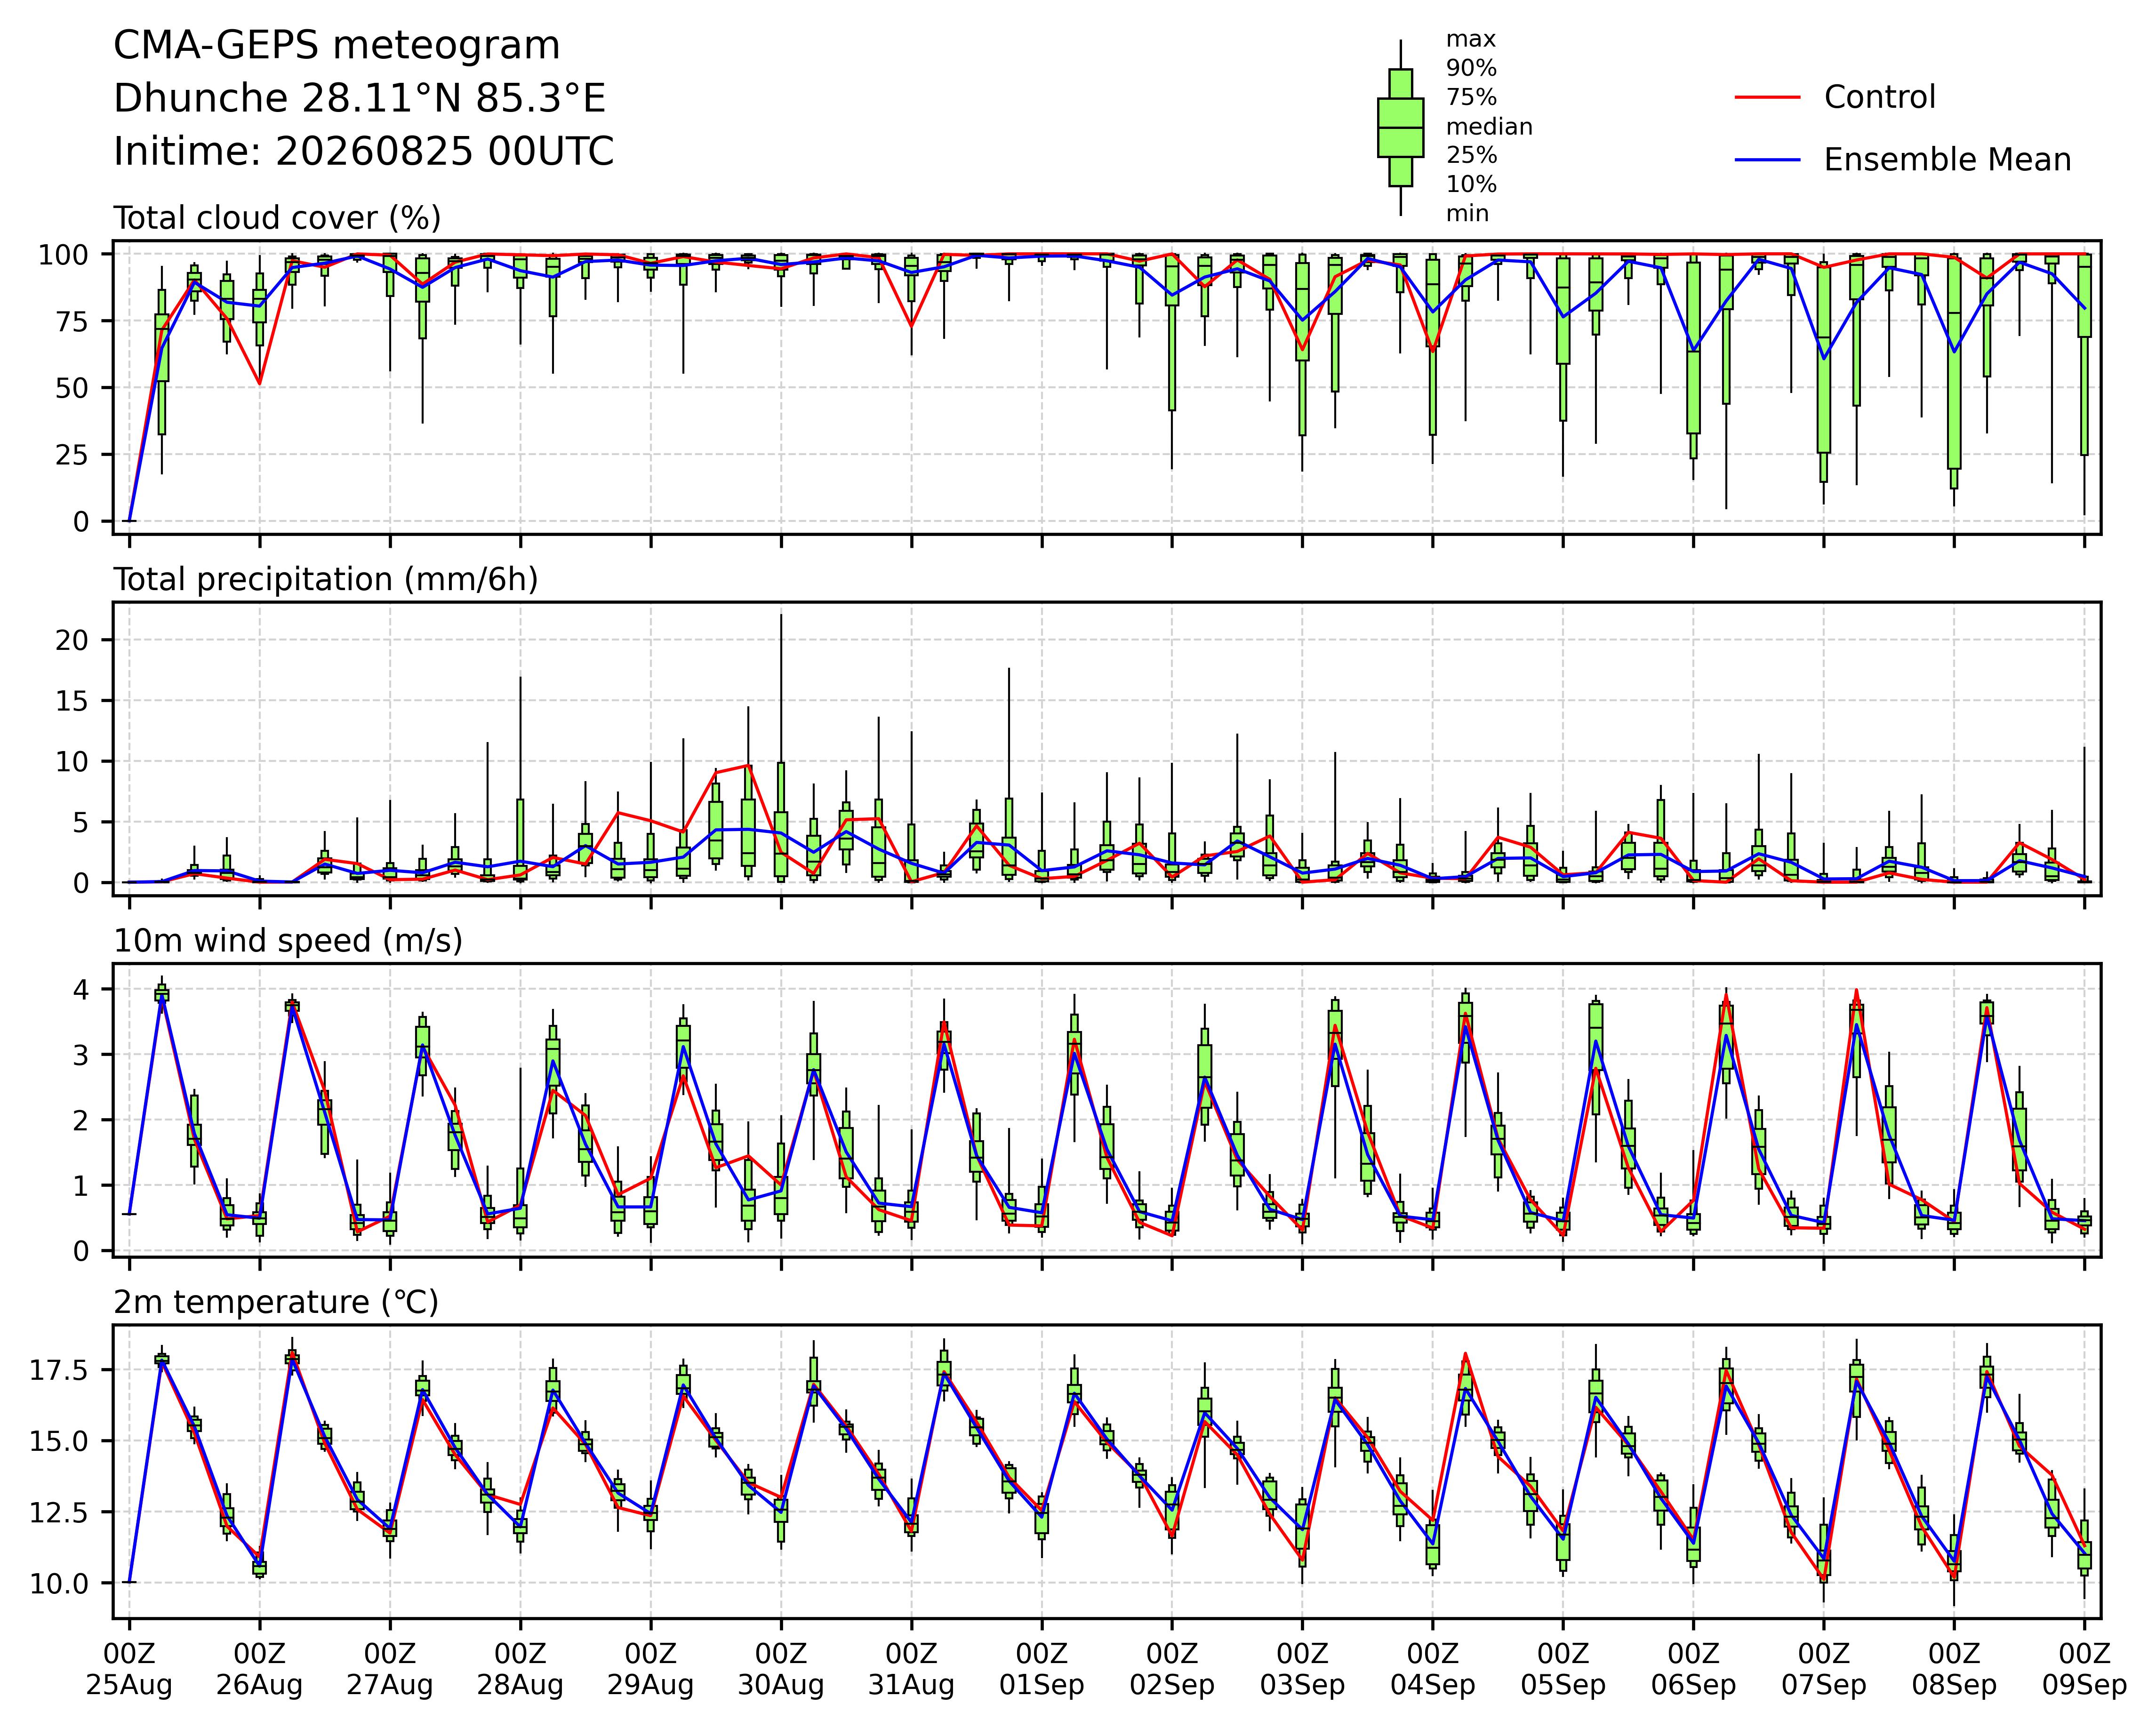Click the '00Z 30Aug' x-axis label
Viewport: 2156px width, 1728px height.
coord(781,1669)
